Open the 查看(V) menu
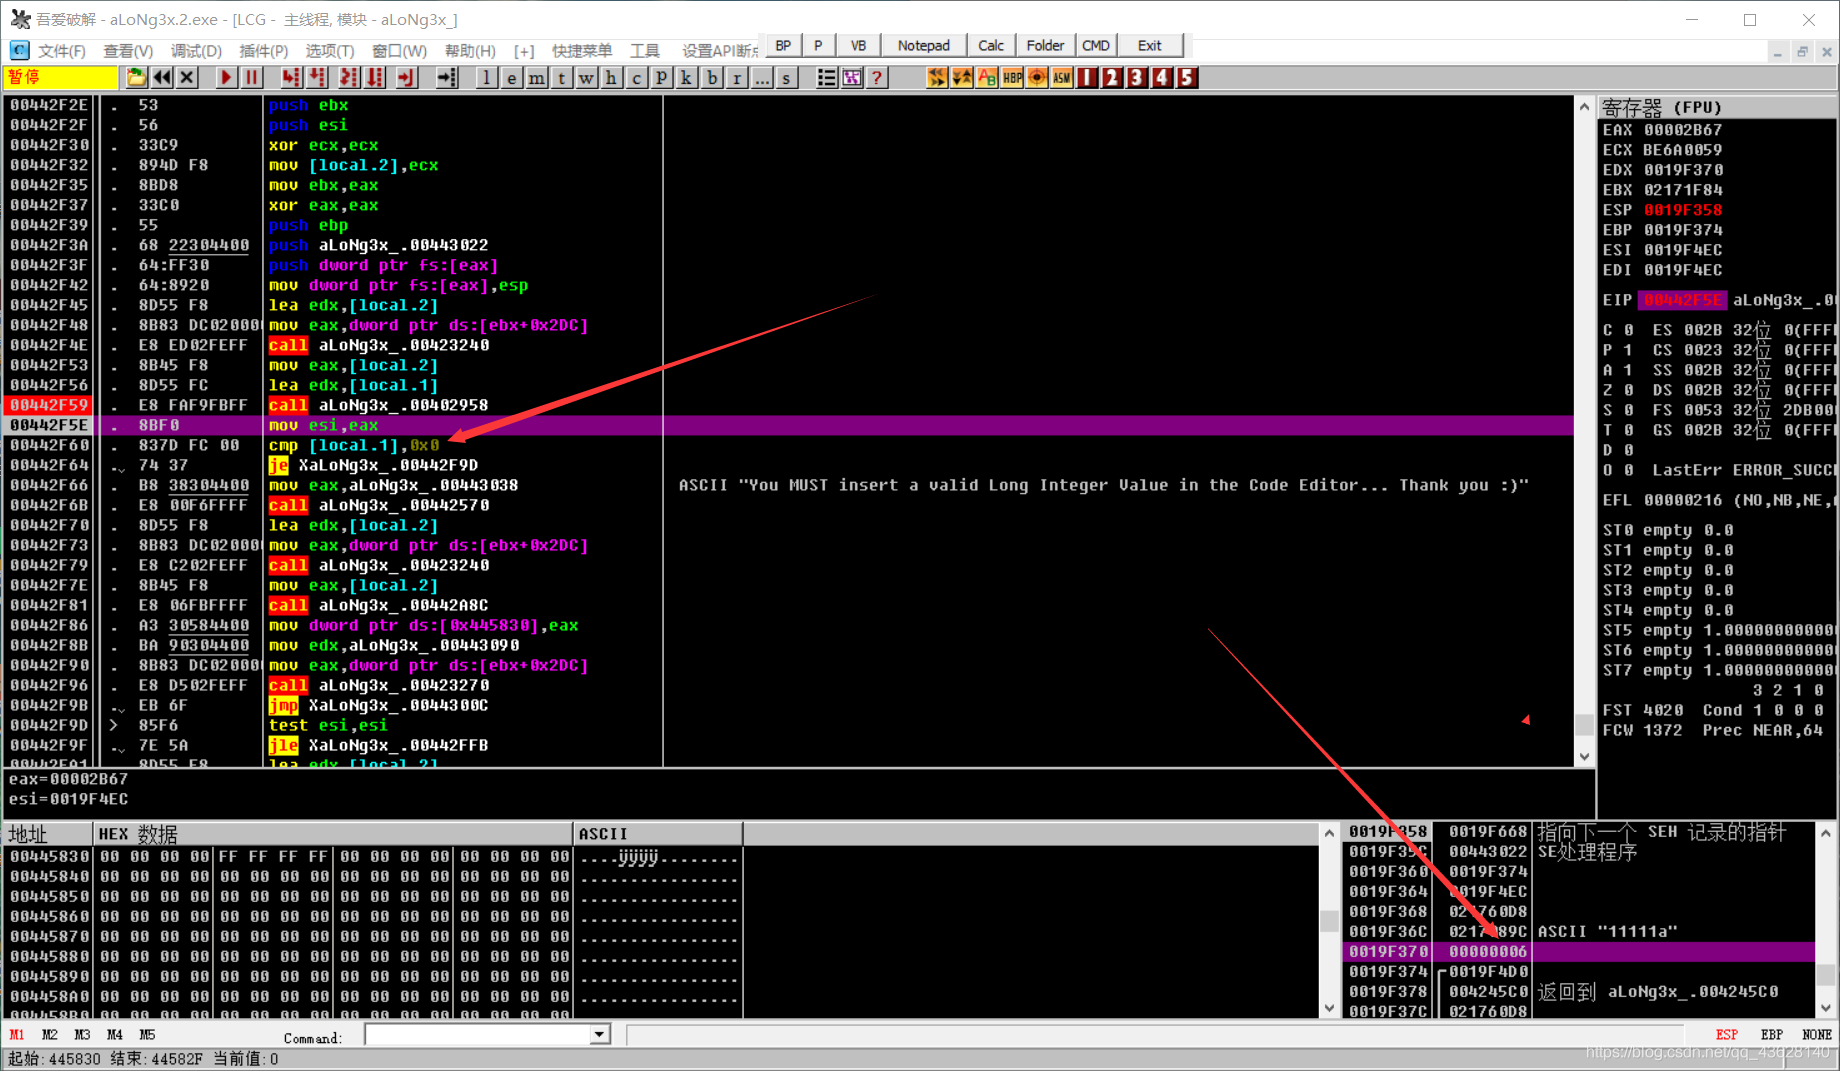Screen dimensions: 1840x1071 click(128, 50)
